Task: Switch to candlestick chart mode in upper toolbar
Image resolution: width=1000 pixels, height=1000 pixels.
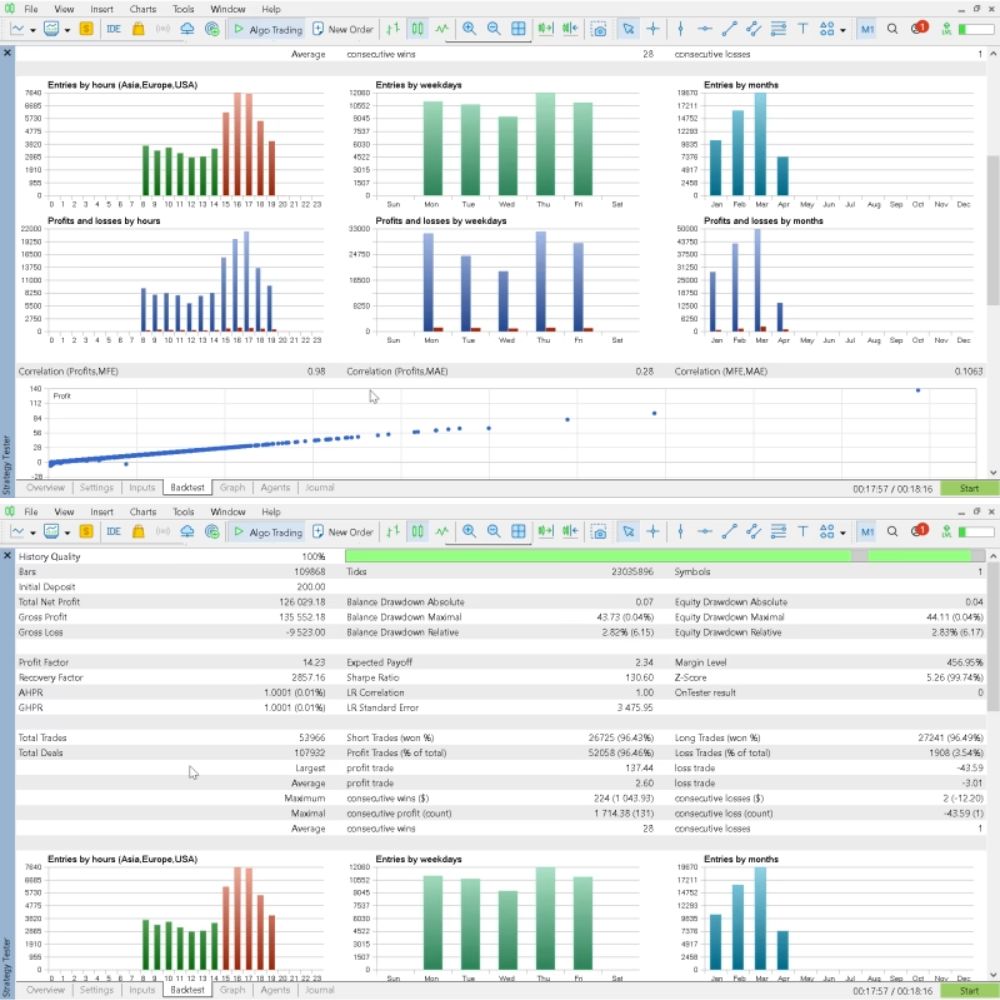Action: [x=418, y=29]
